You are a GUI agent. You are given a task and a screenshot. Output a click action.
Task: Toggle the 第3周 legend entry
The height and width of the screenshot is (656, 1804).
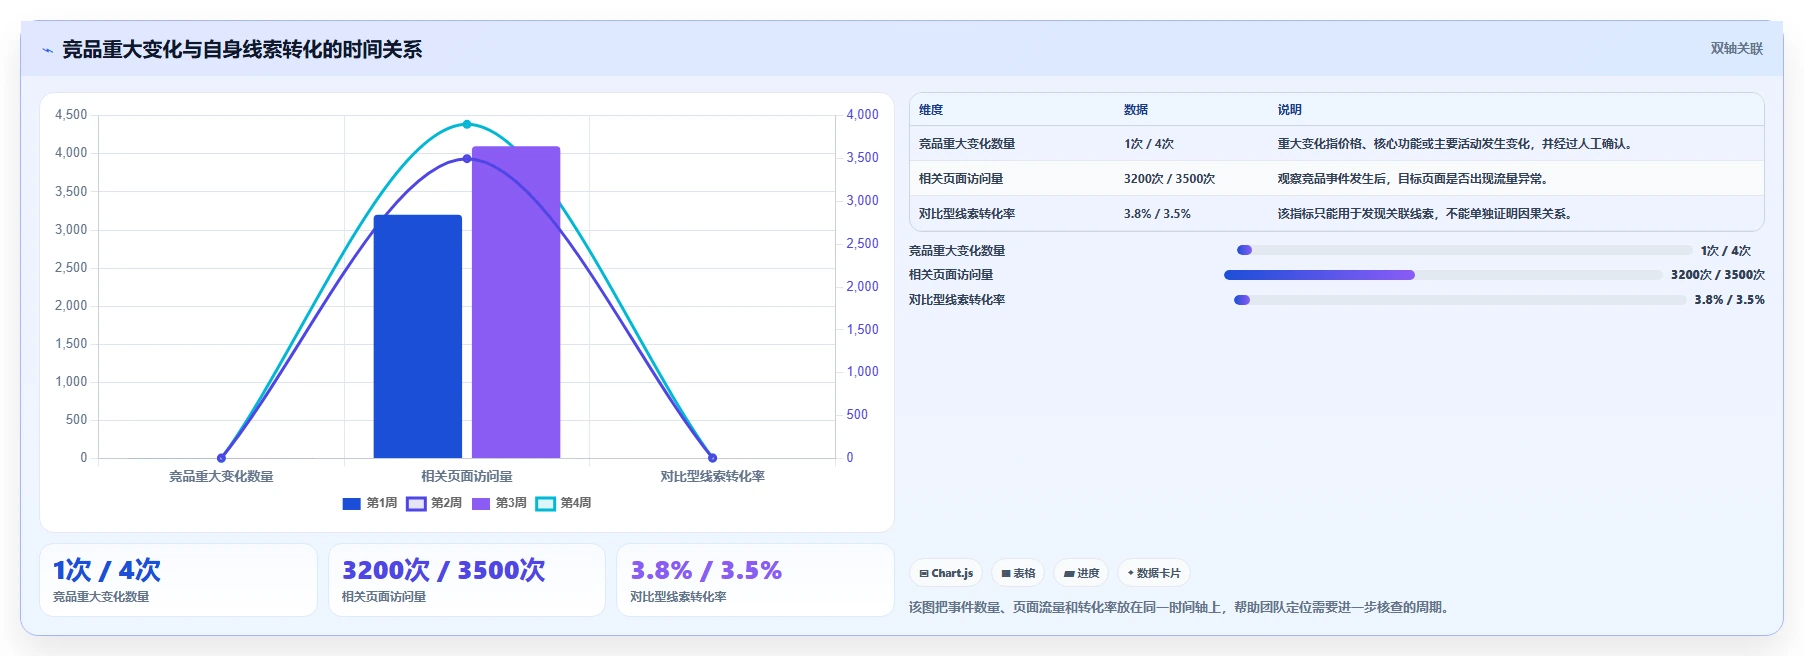coord(499,503)
